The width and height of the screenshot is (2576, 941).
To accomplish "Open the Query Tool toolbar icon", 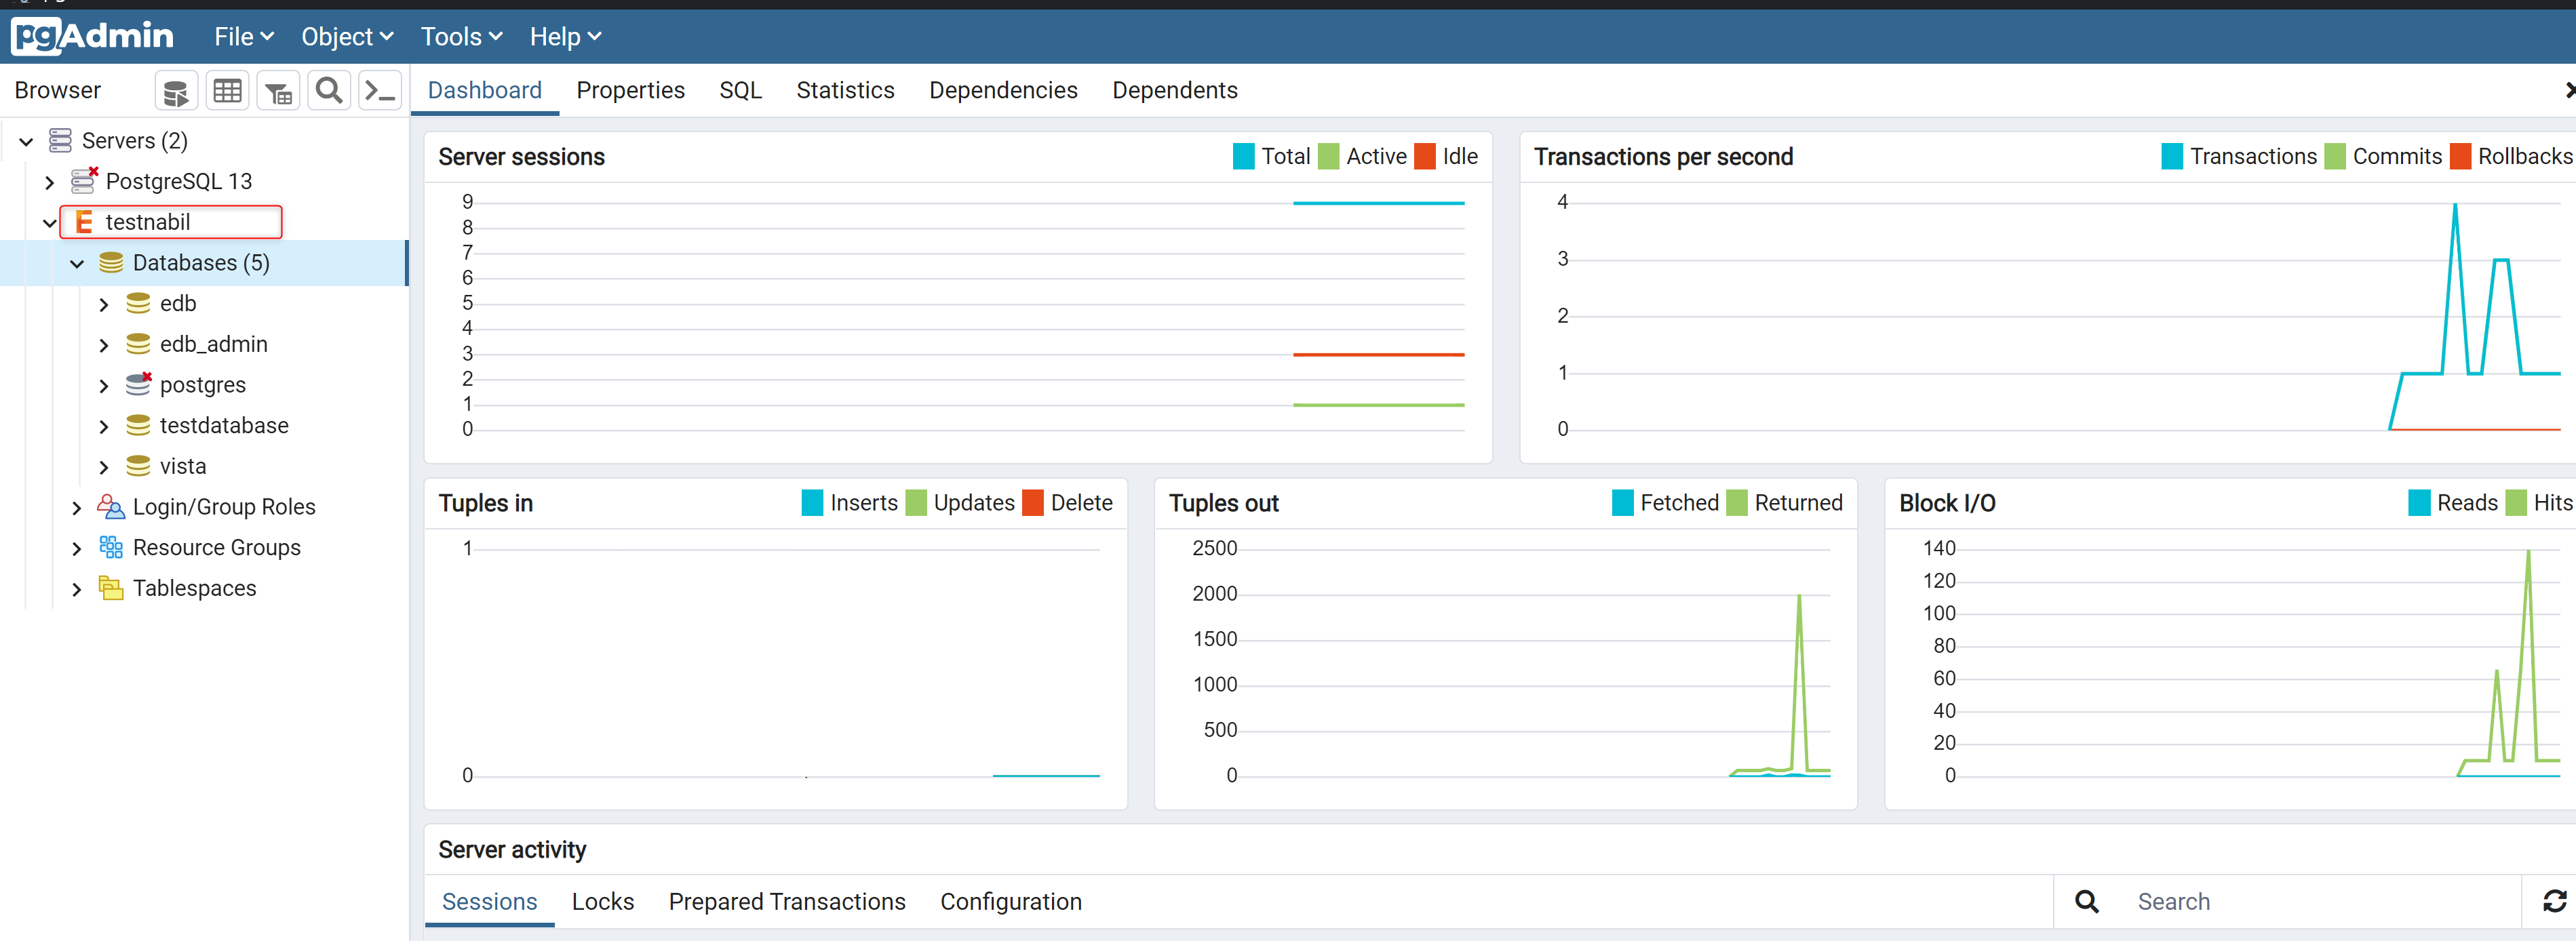I will 176,92.
